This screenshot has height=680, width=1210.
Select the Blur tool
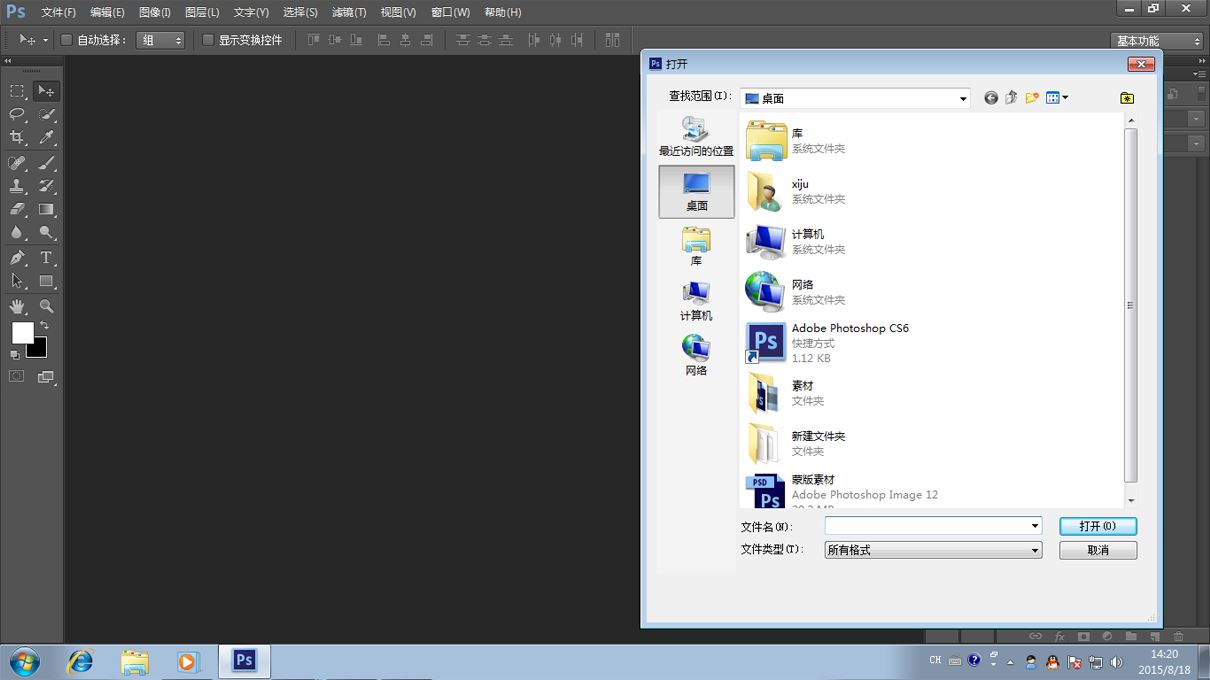[17, 232]
